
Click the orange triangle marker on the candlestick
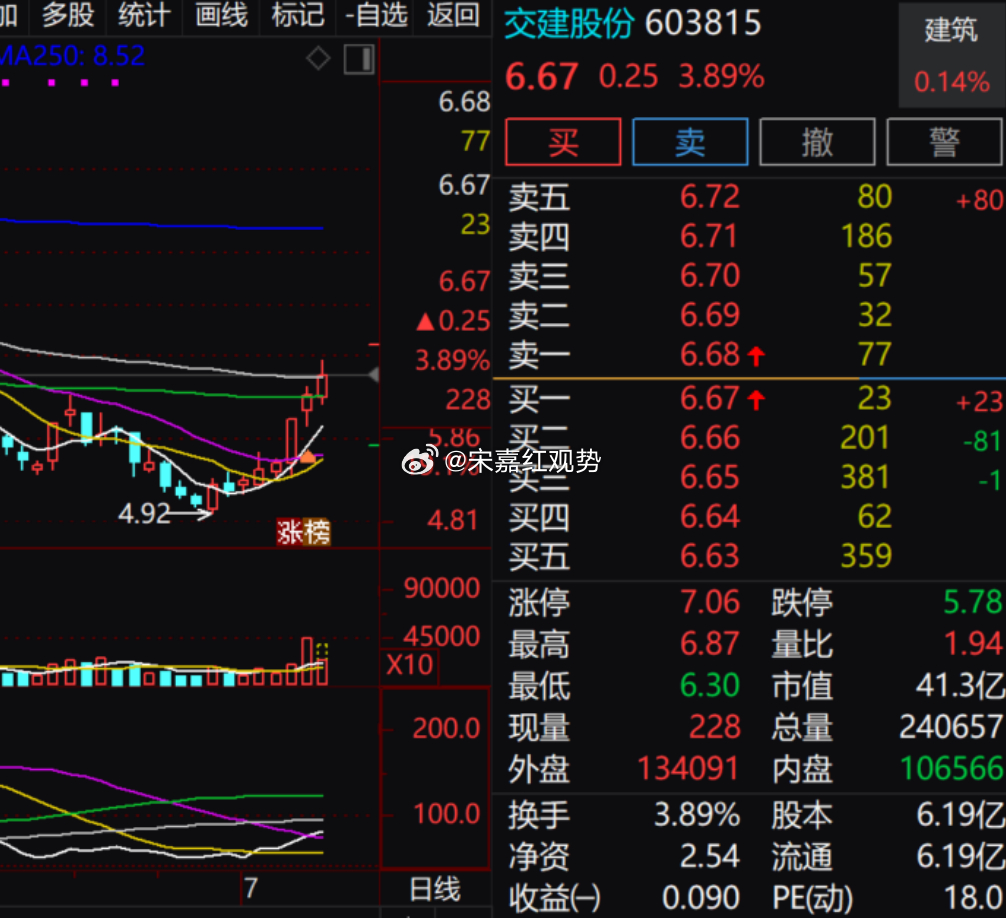coord(308,457)
